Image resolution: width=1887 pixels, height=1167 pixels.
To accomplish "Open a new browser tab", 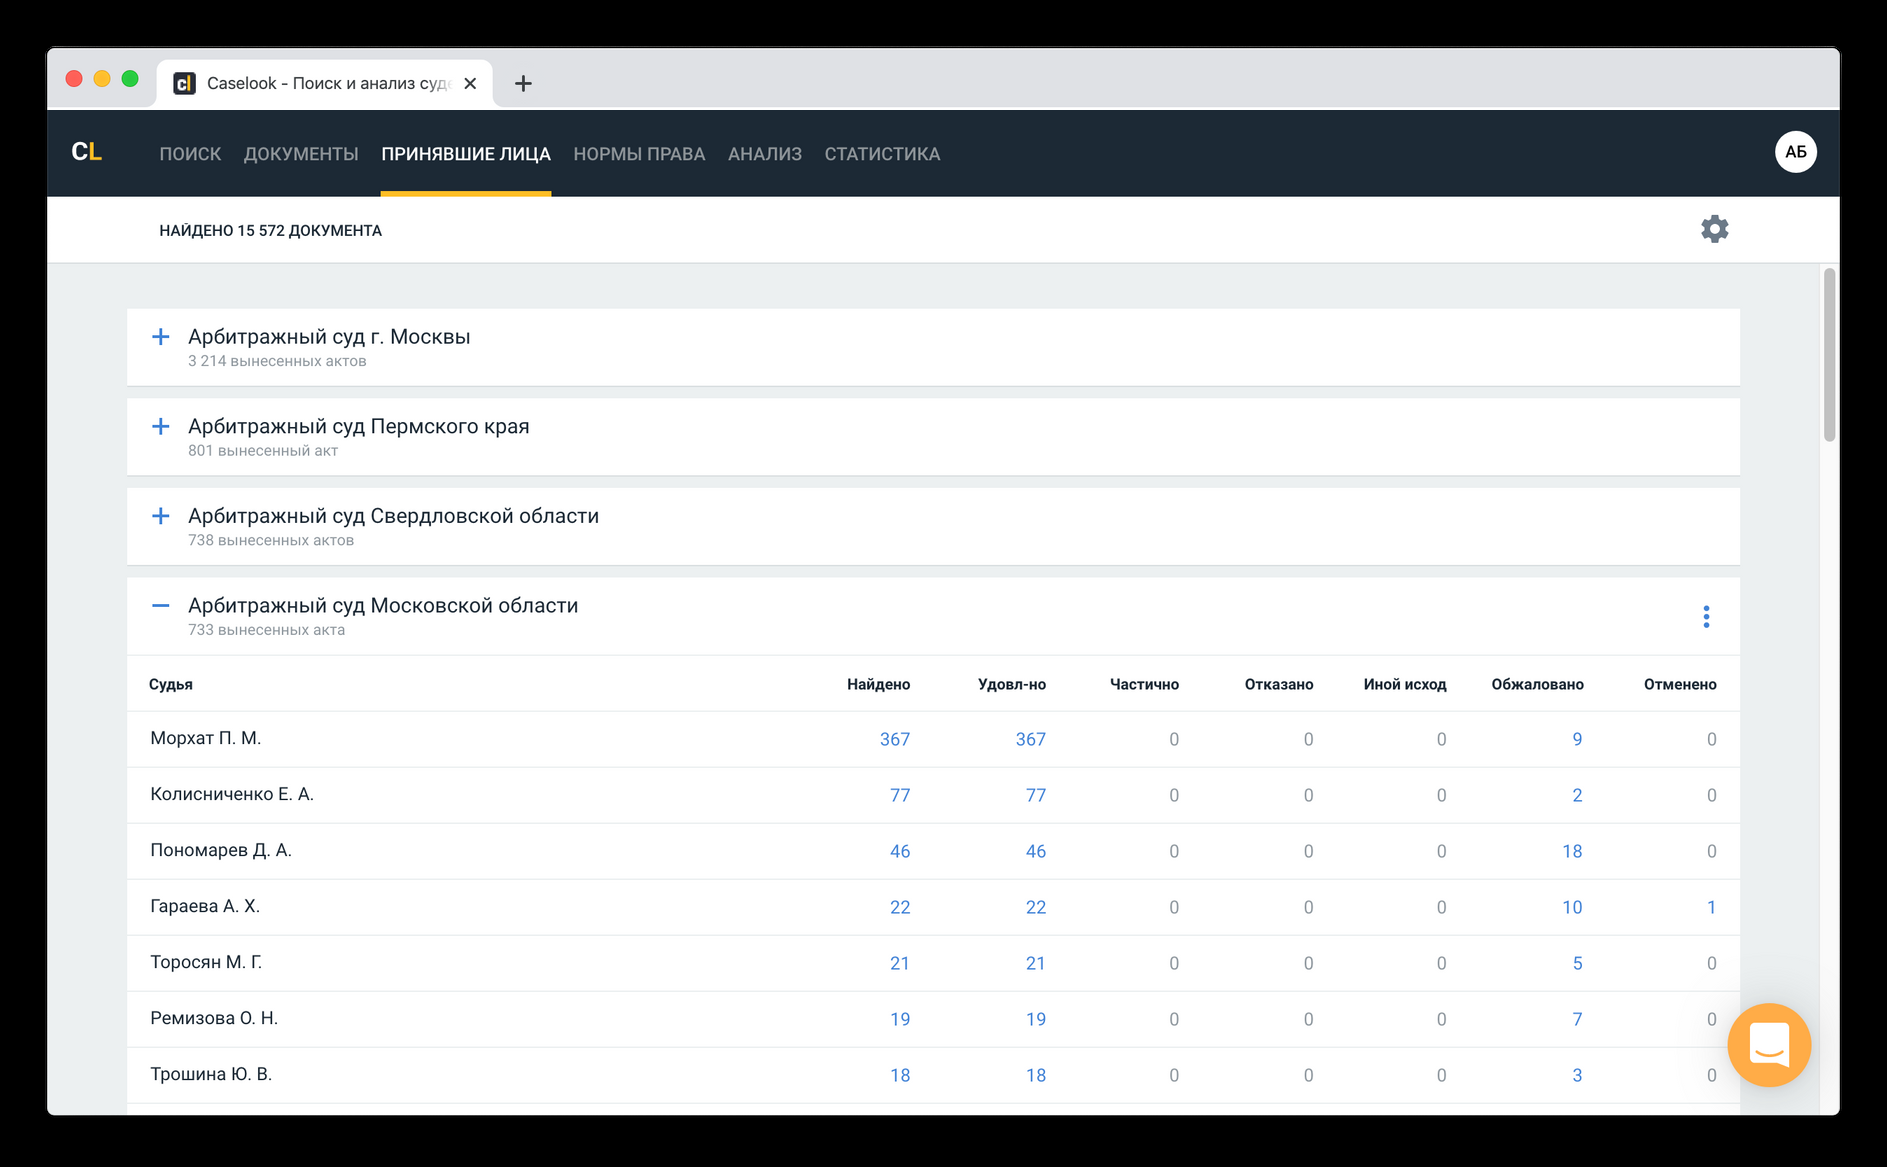I will click(523, 83).
